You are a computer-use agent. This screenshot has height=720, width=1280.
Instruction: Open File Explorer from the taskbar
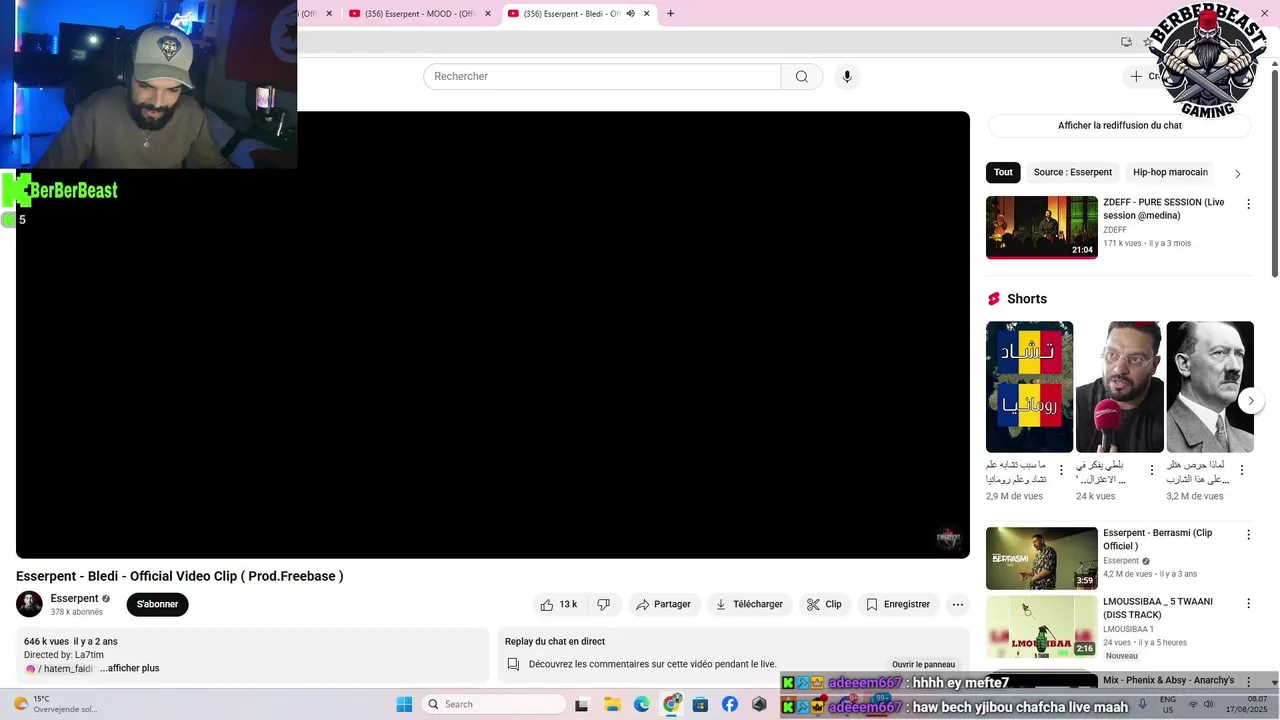(612, 704)
